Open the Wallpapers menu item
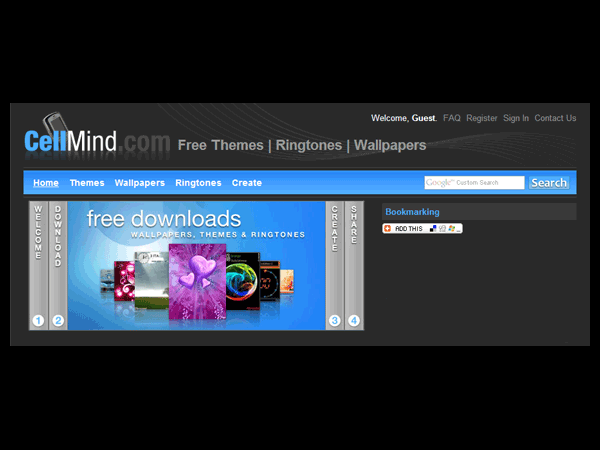 point(140,183)
